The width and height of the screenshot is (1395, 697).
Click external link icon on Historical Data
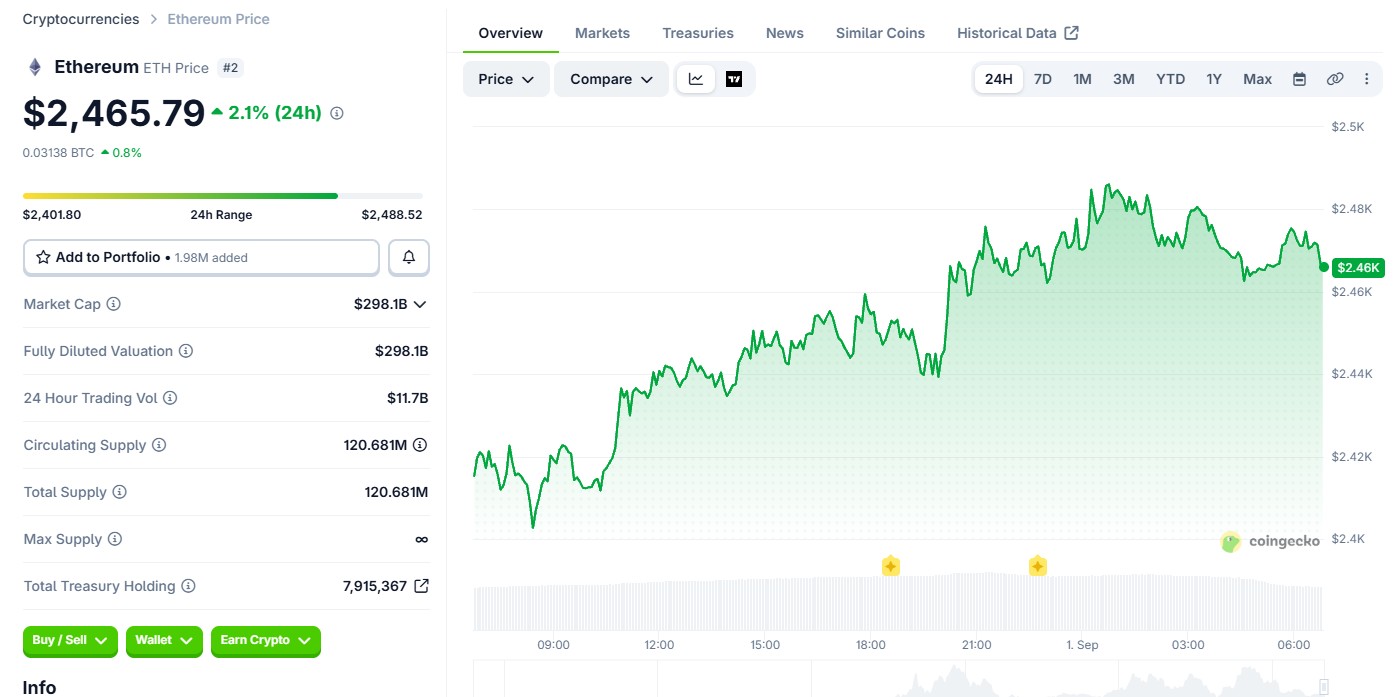point(1071,33)
